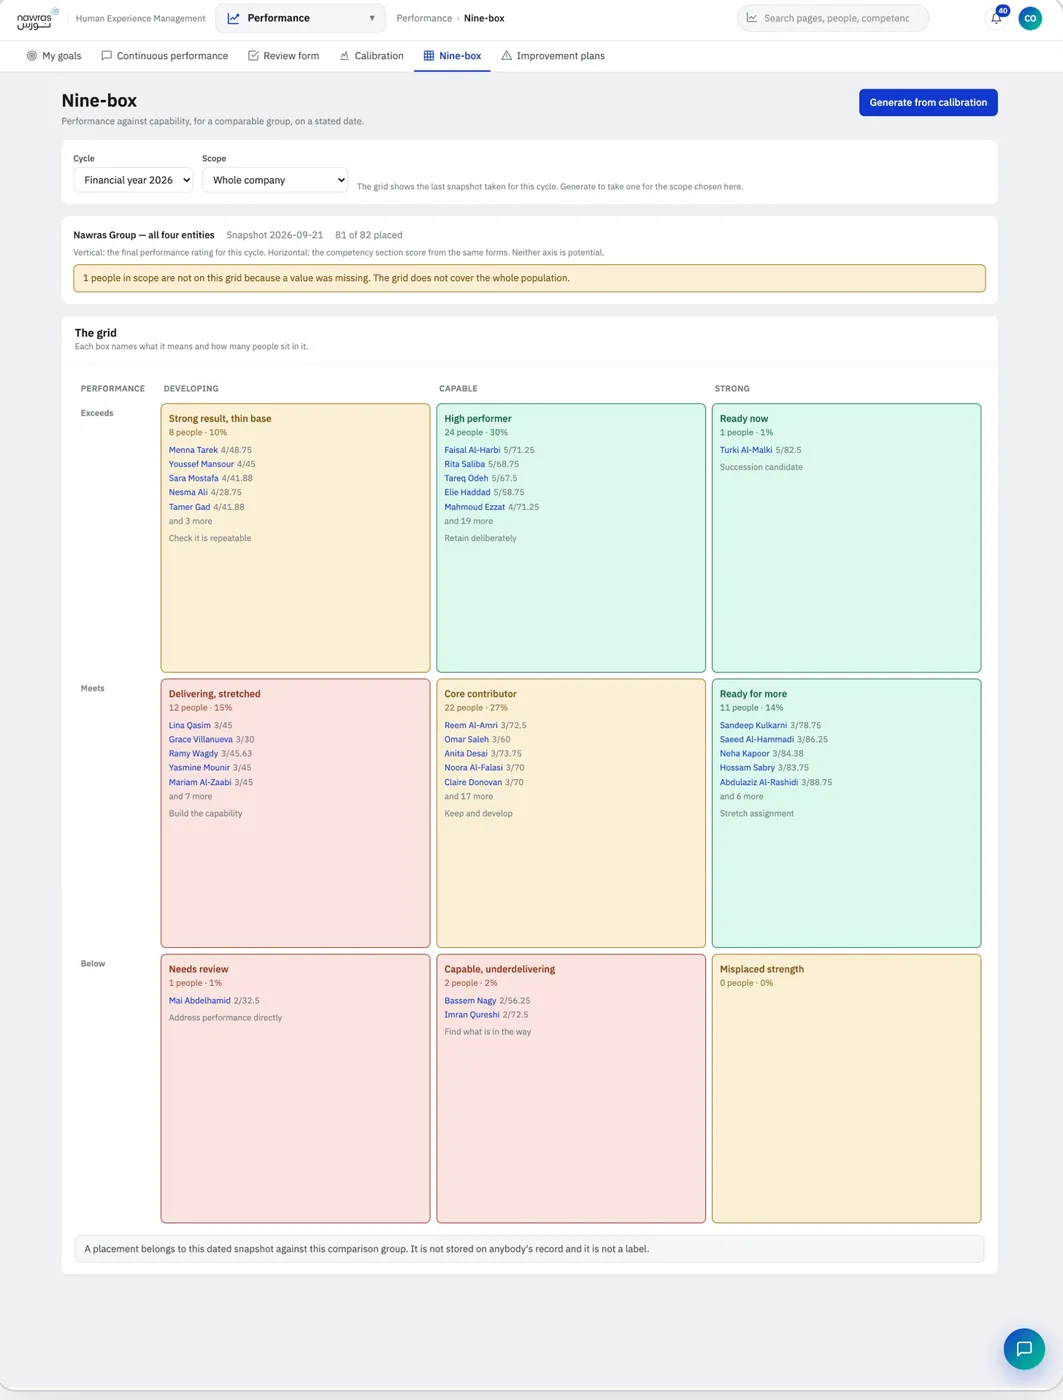Click the 'and 19 more' text
The height and width of the screenshot is (1400, 1063).
pos(468,521)
